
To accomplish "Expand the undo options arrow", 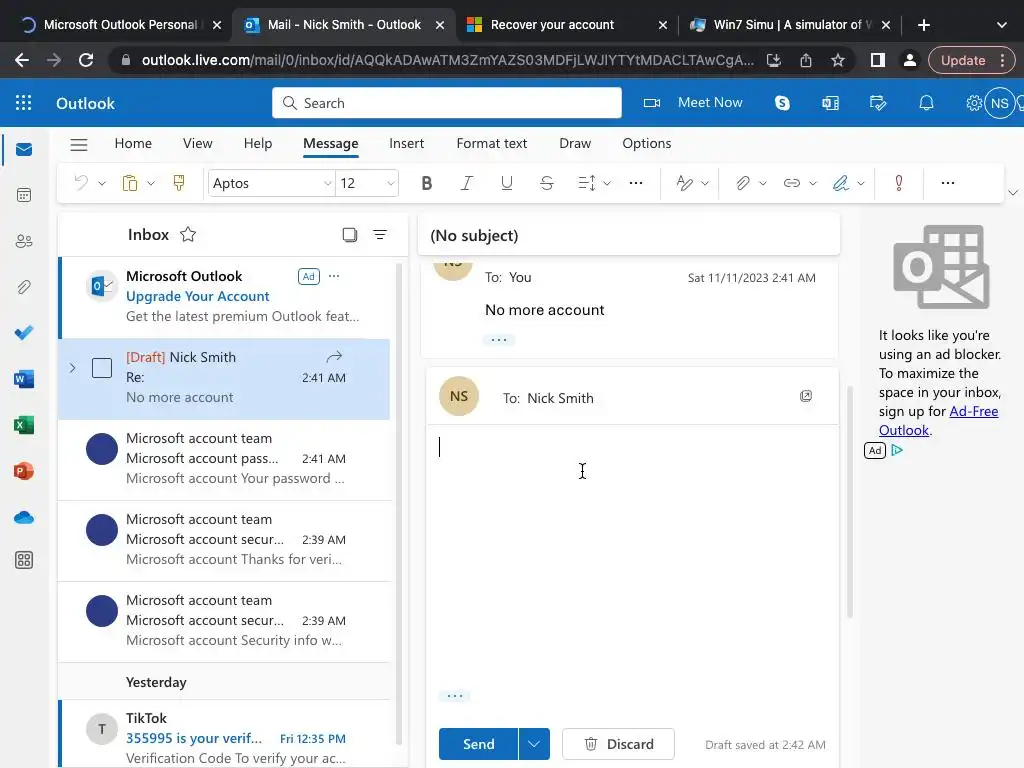I will (102, 184).
